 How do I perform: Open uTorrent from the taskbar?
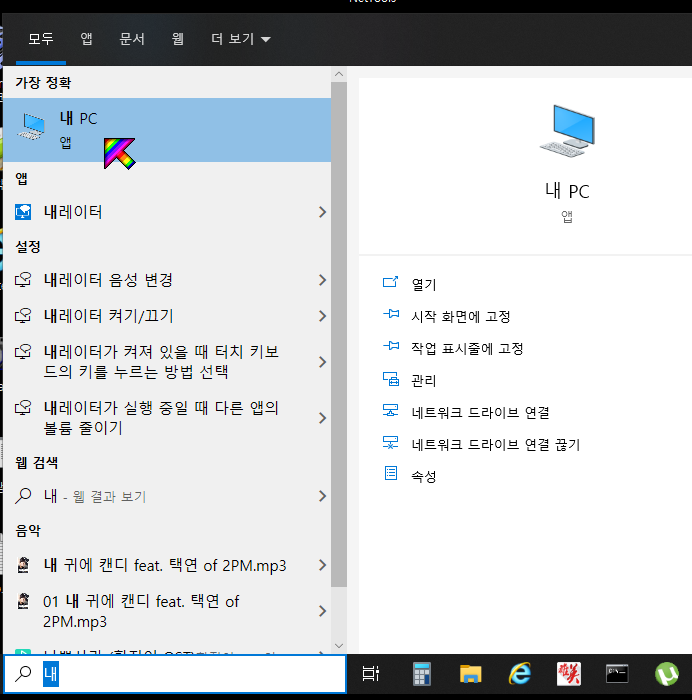[x=667, y=674]
